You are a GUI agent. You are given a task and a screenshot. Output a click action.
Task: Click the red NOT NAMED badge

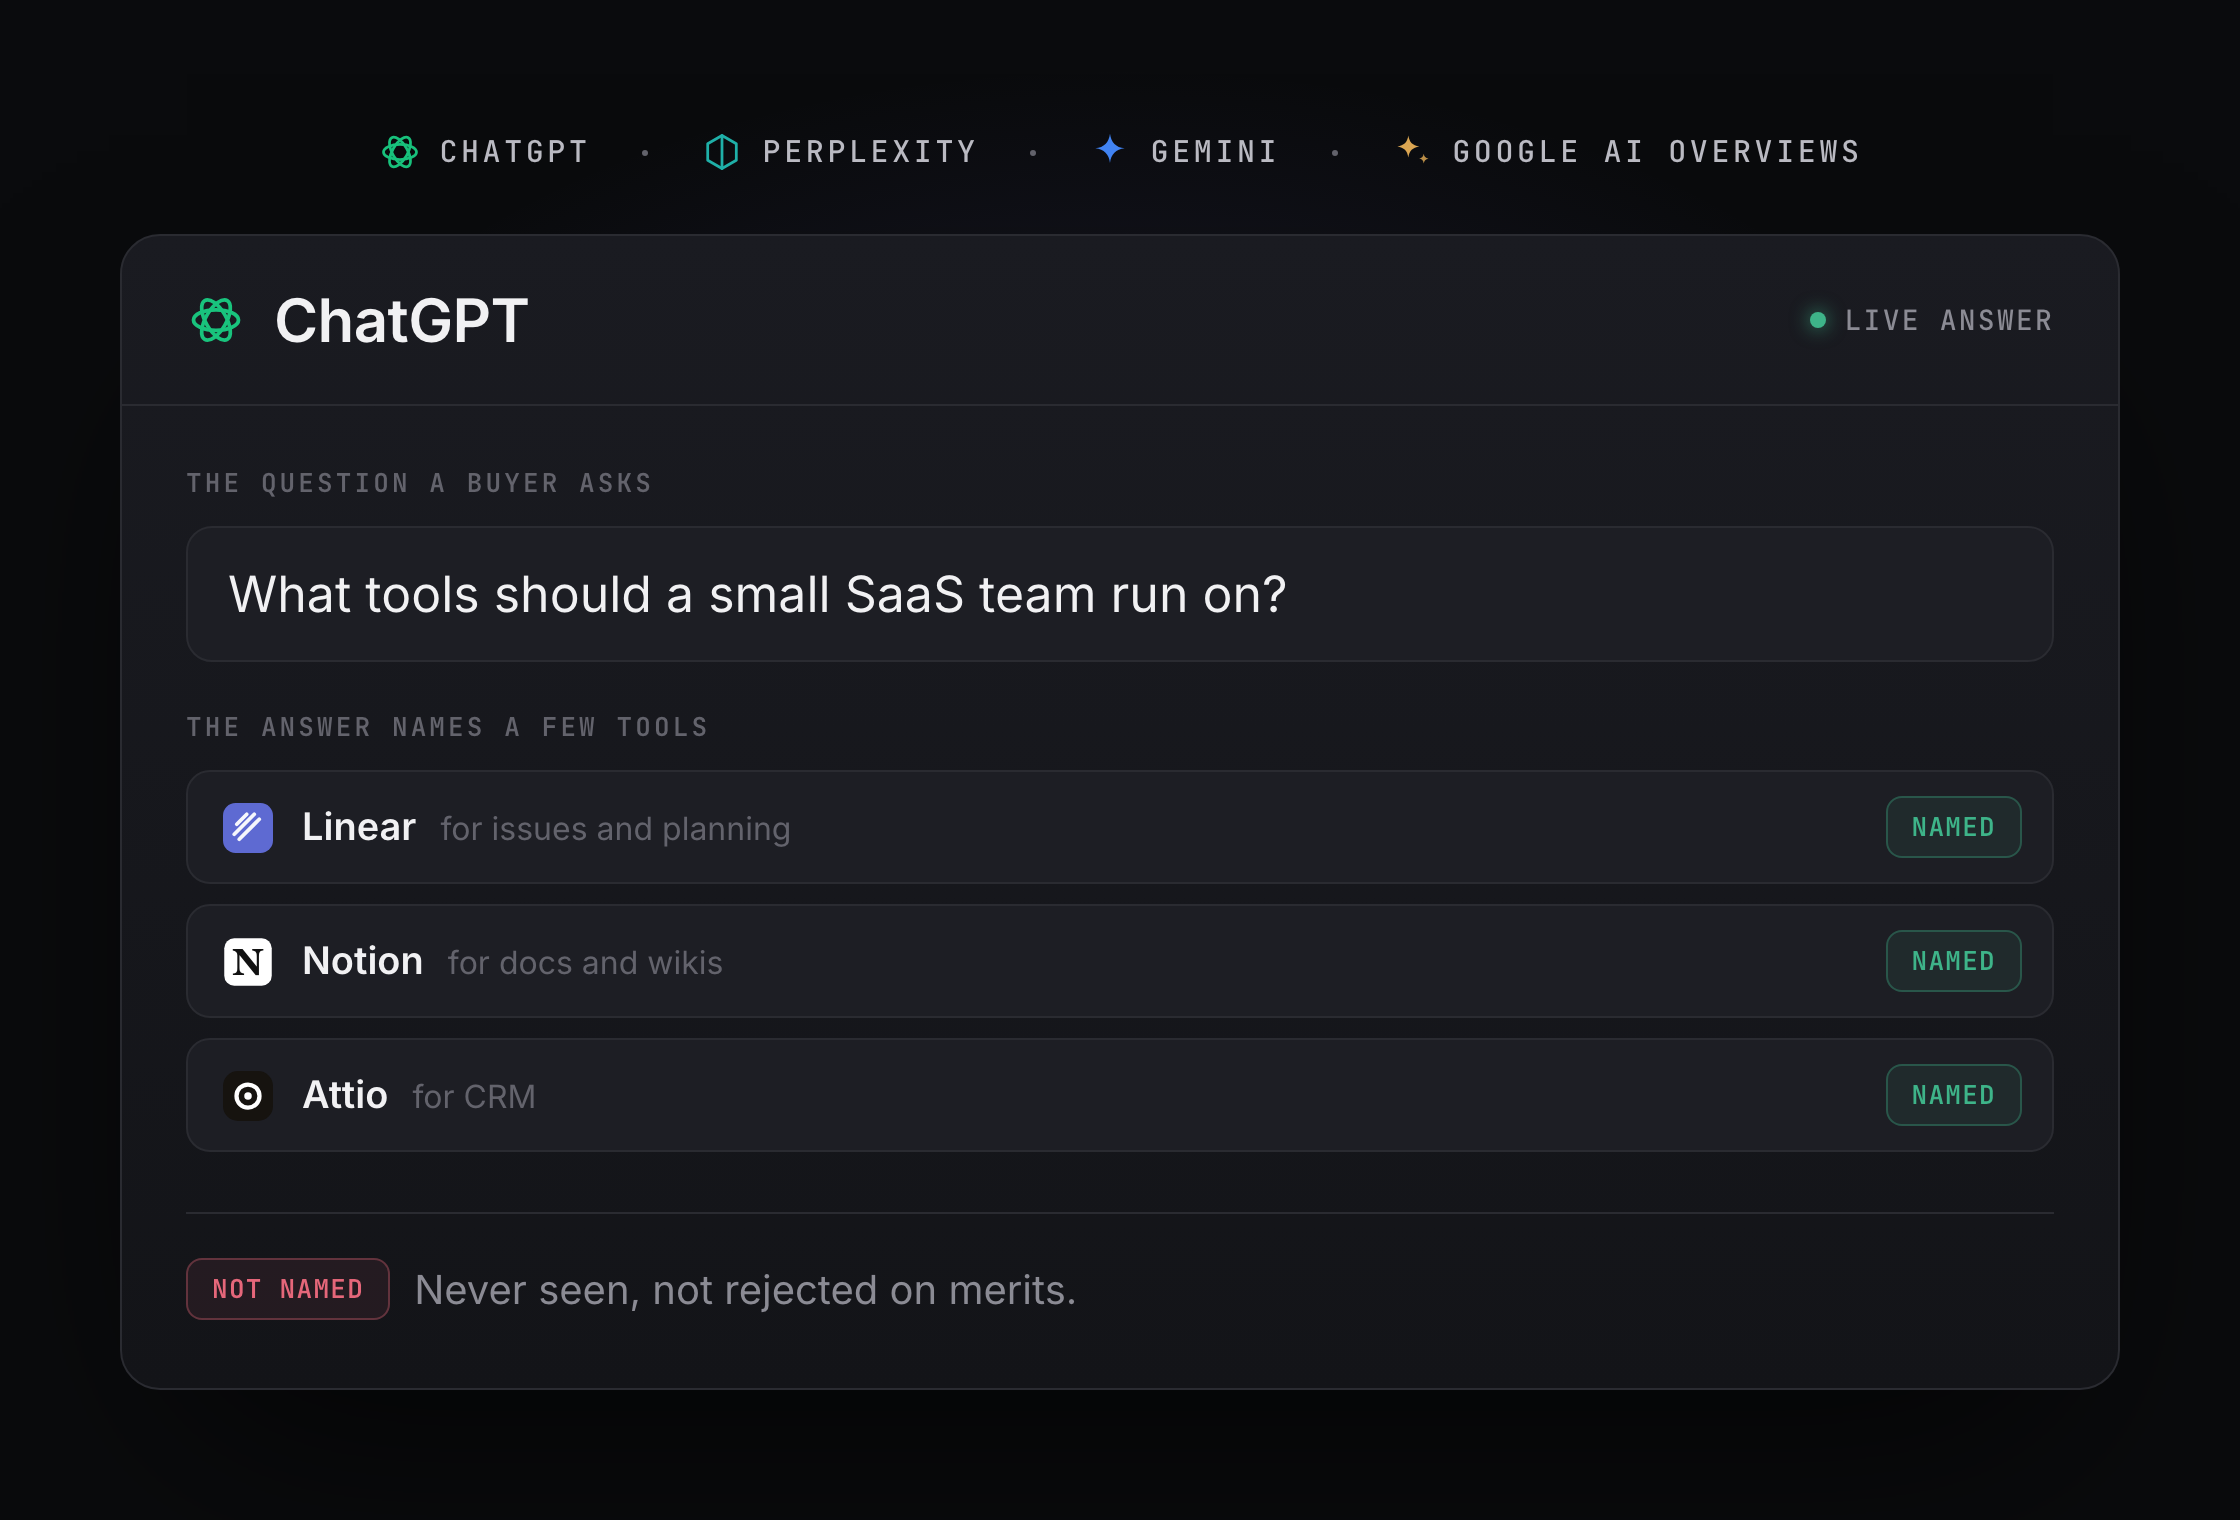[288, 1289]
